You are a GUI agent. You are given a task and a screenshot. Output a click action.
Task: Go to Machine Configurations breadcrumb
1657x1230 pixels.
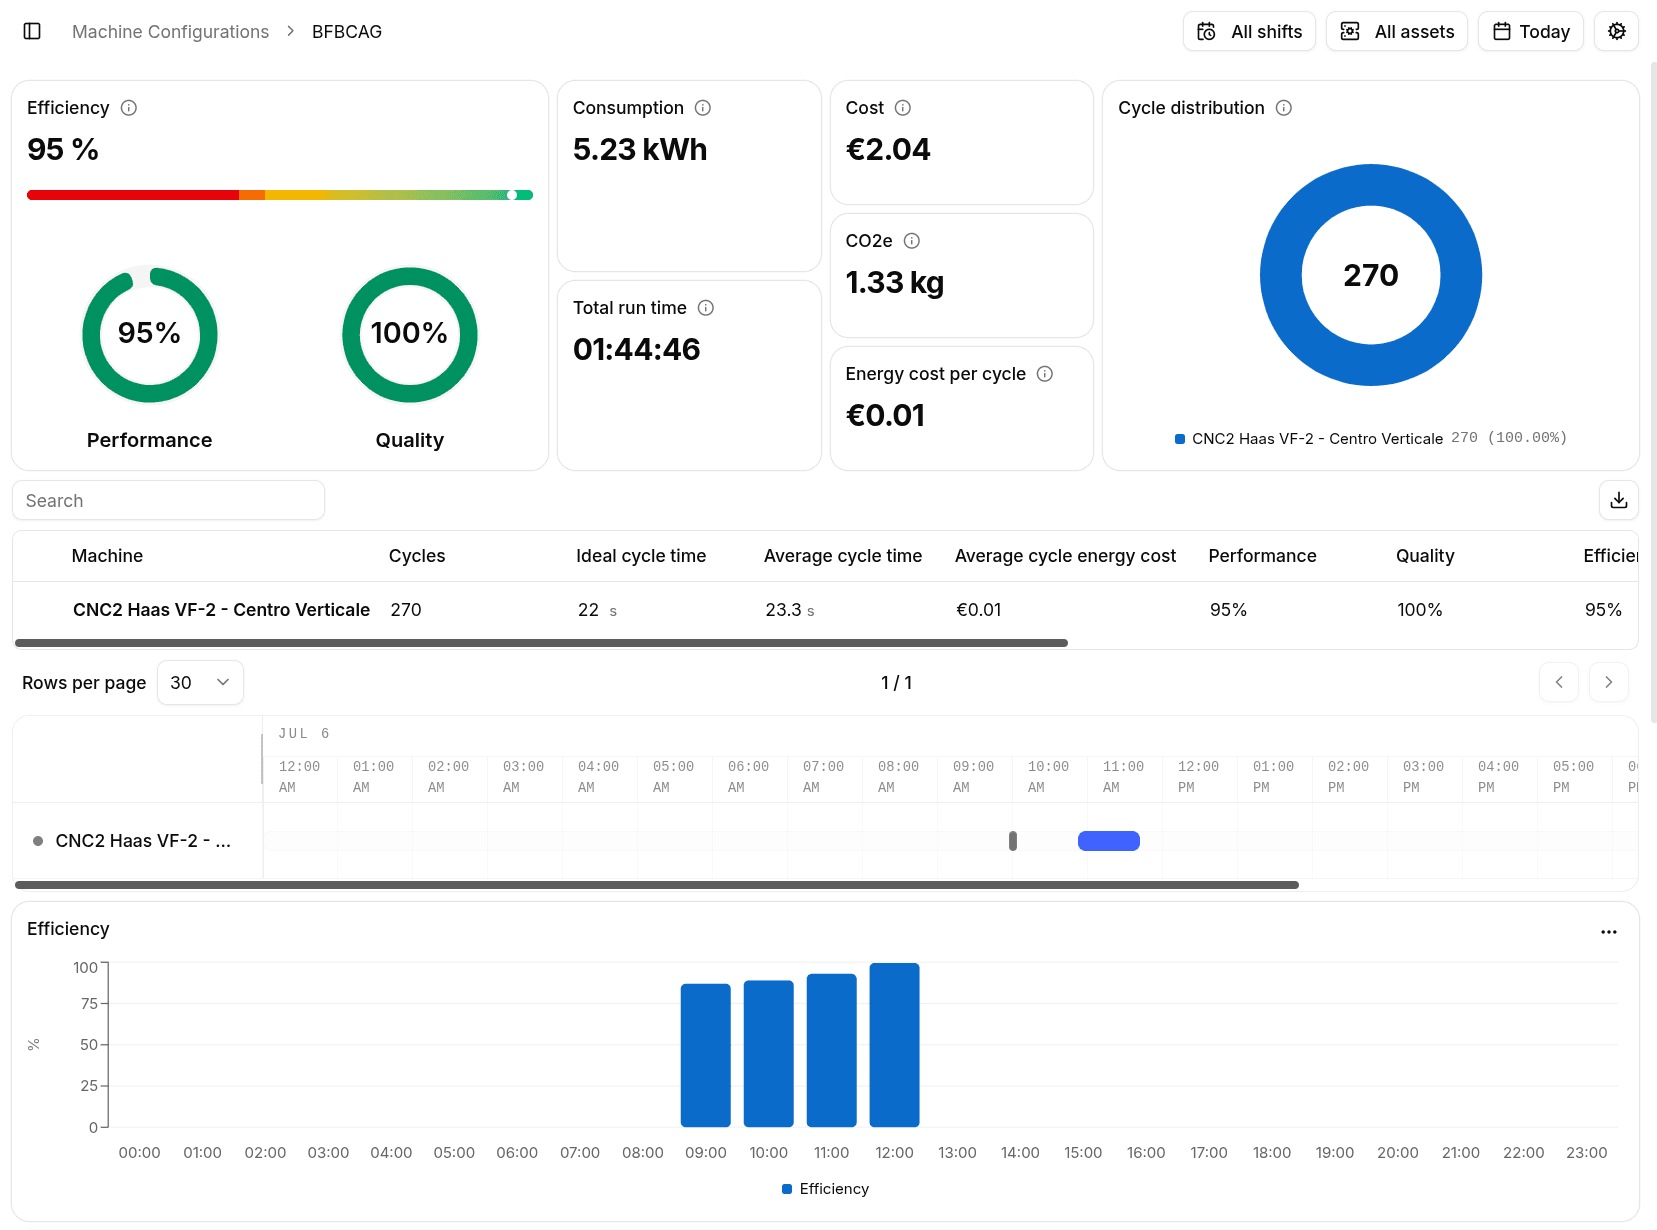point(170,32)
